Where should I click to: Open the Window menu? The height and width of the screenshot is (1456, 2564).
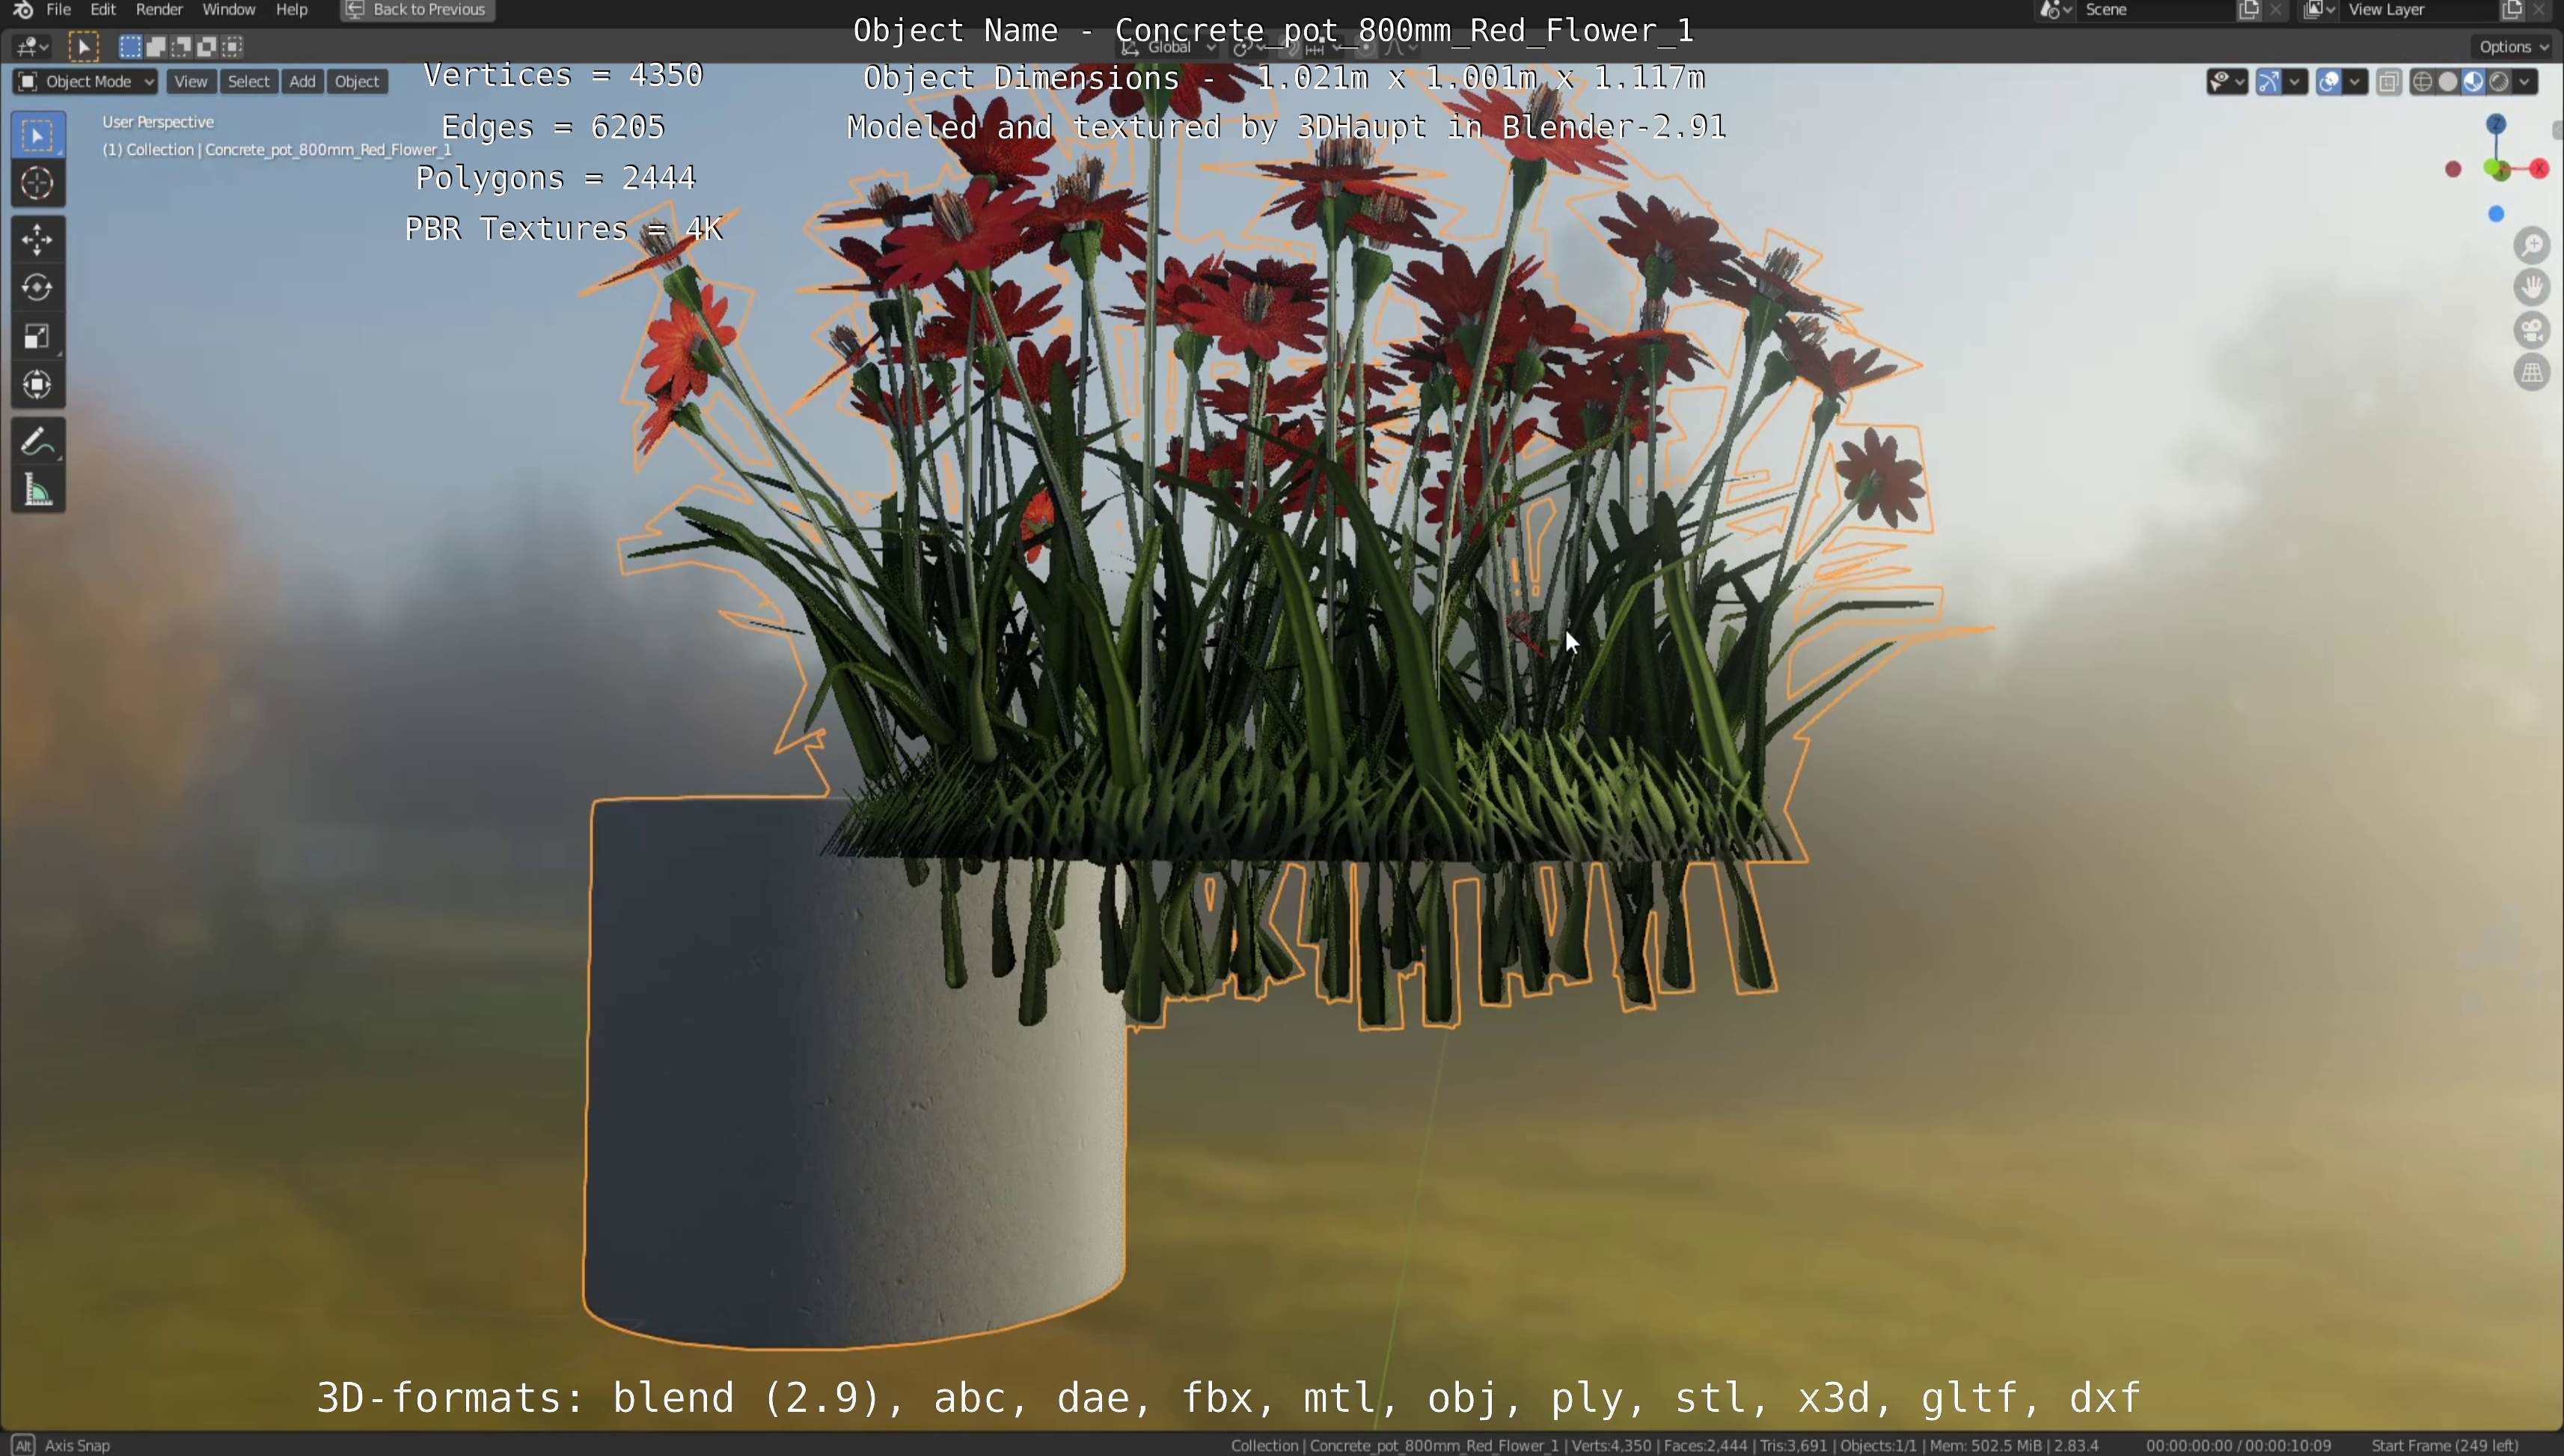tap(229, 10)
